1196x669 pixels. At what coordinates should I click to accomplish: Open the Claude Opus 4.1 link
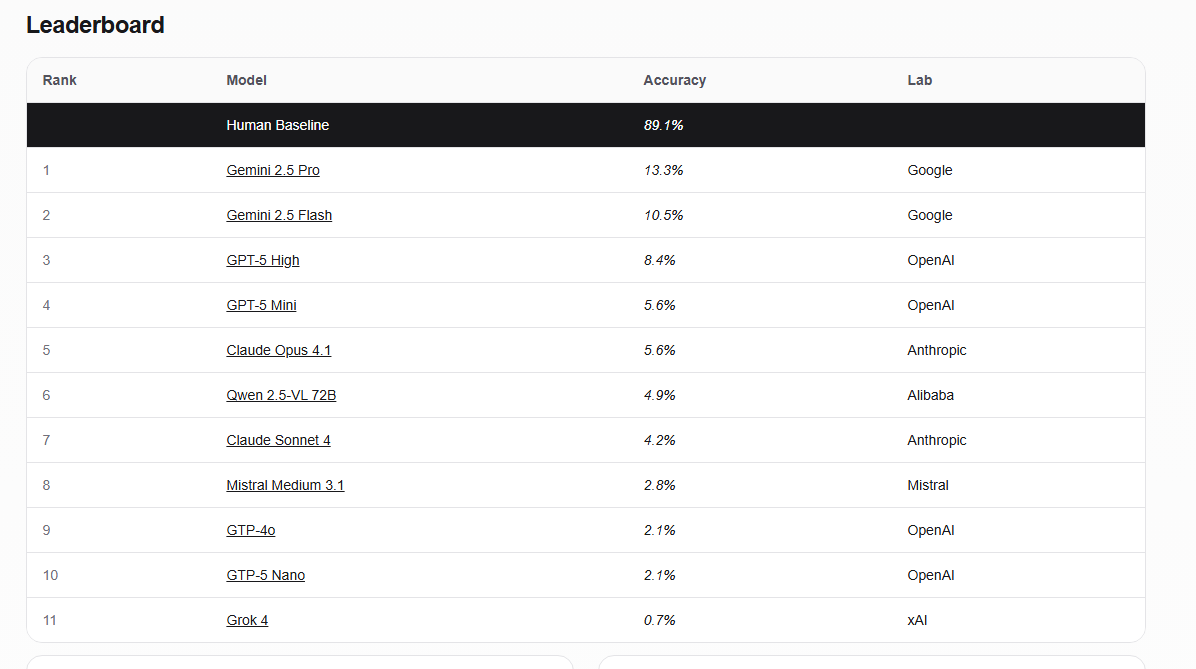[x=279, y=350]
